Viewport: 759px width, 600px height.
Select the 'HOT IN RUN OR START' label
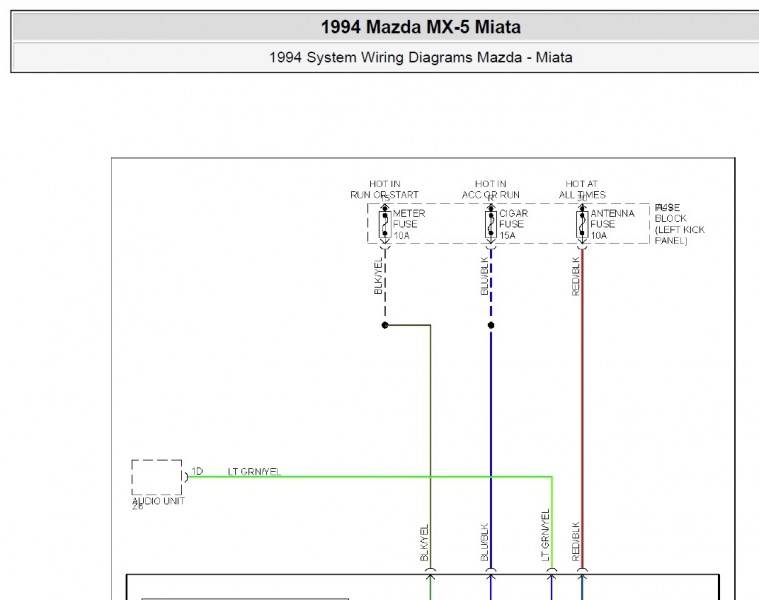384,189
